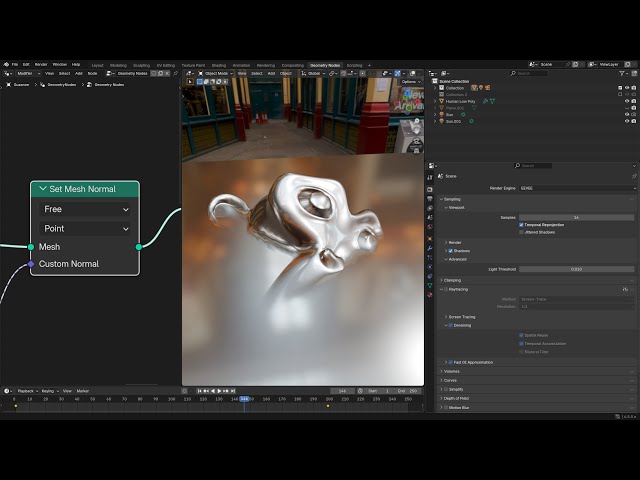The image size is (640, 480).
Task: Hide the Collection in viewport via its eye icon
Action: 627,88
